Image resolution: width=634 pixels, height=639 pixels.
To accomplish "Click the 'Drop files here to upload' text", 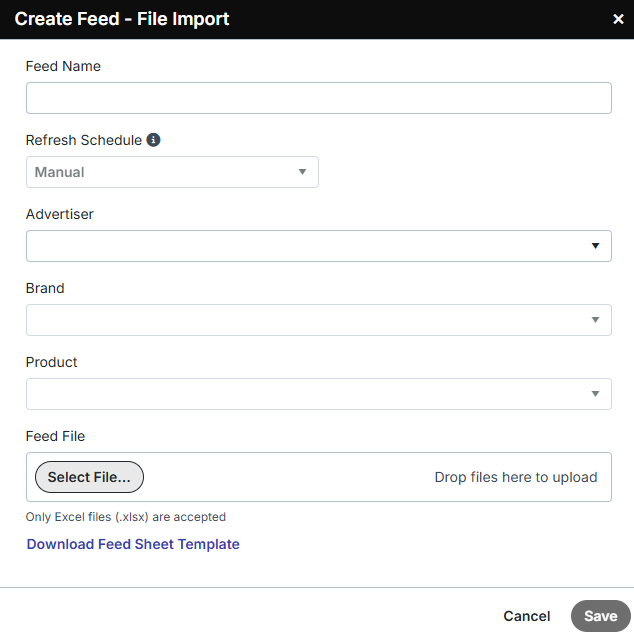I will coord(516,477).
